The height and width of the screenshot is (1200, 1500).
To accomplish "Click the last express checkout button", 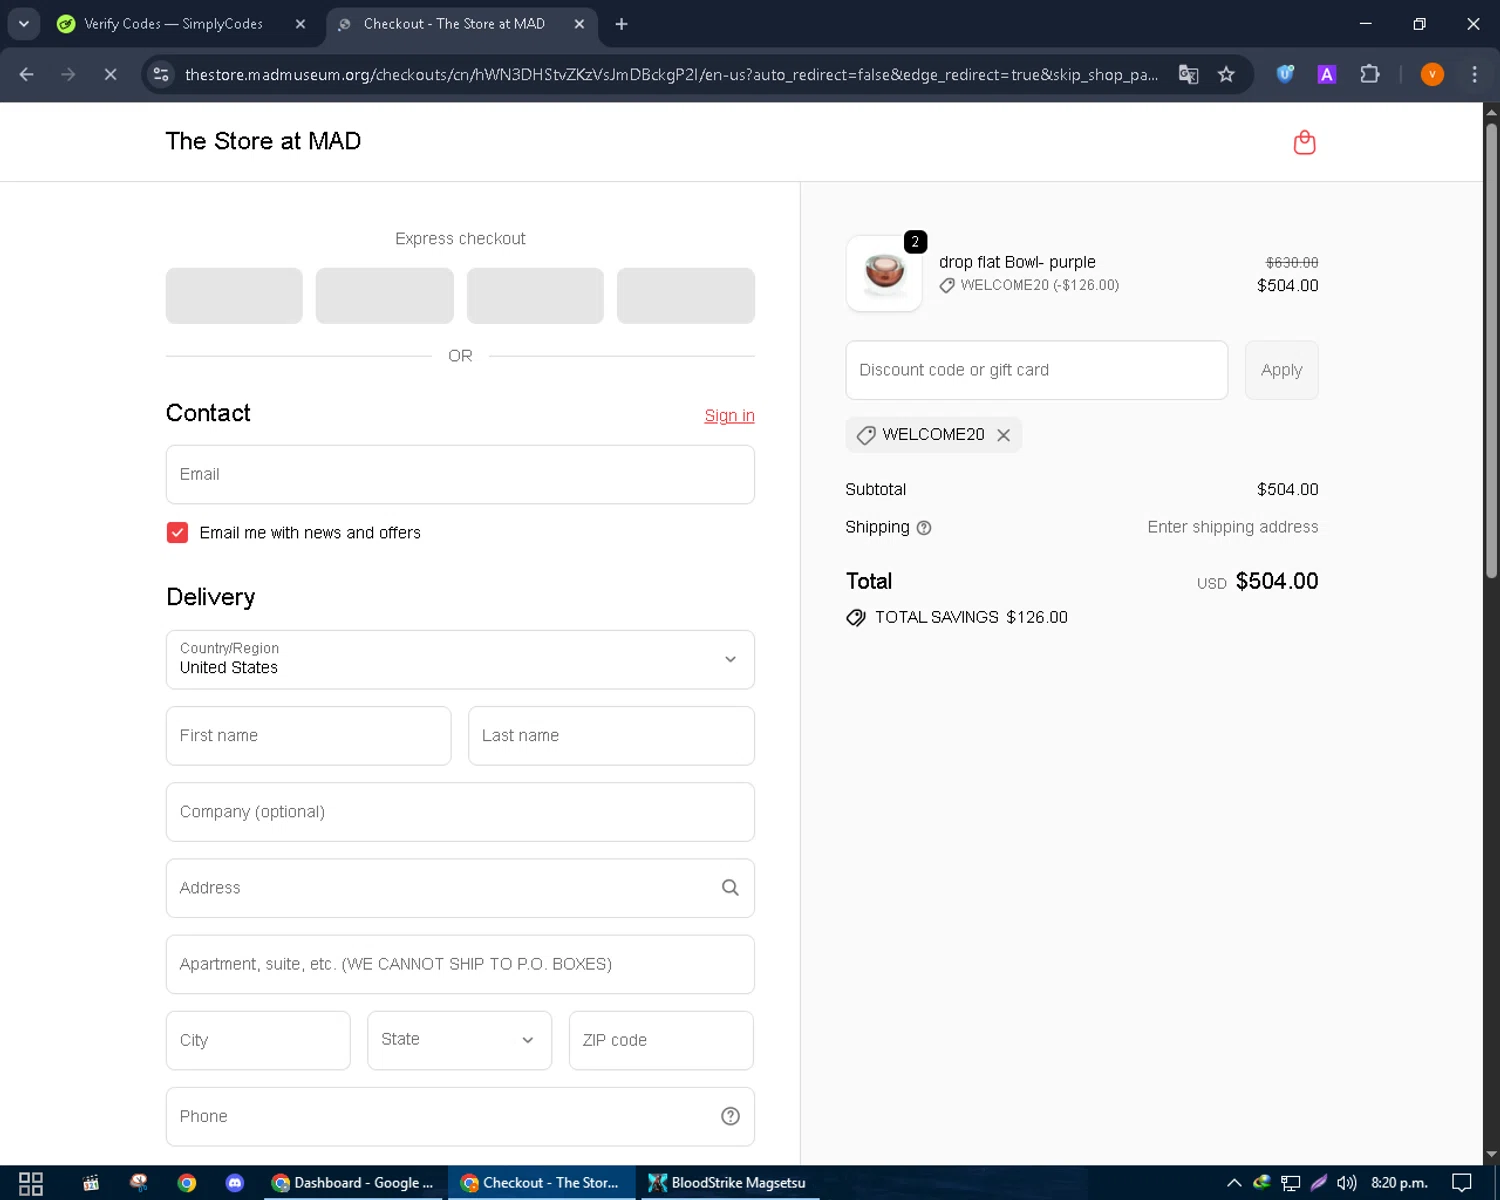I will [x=686, y=296].
